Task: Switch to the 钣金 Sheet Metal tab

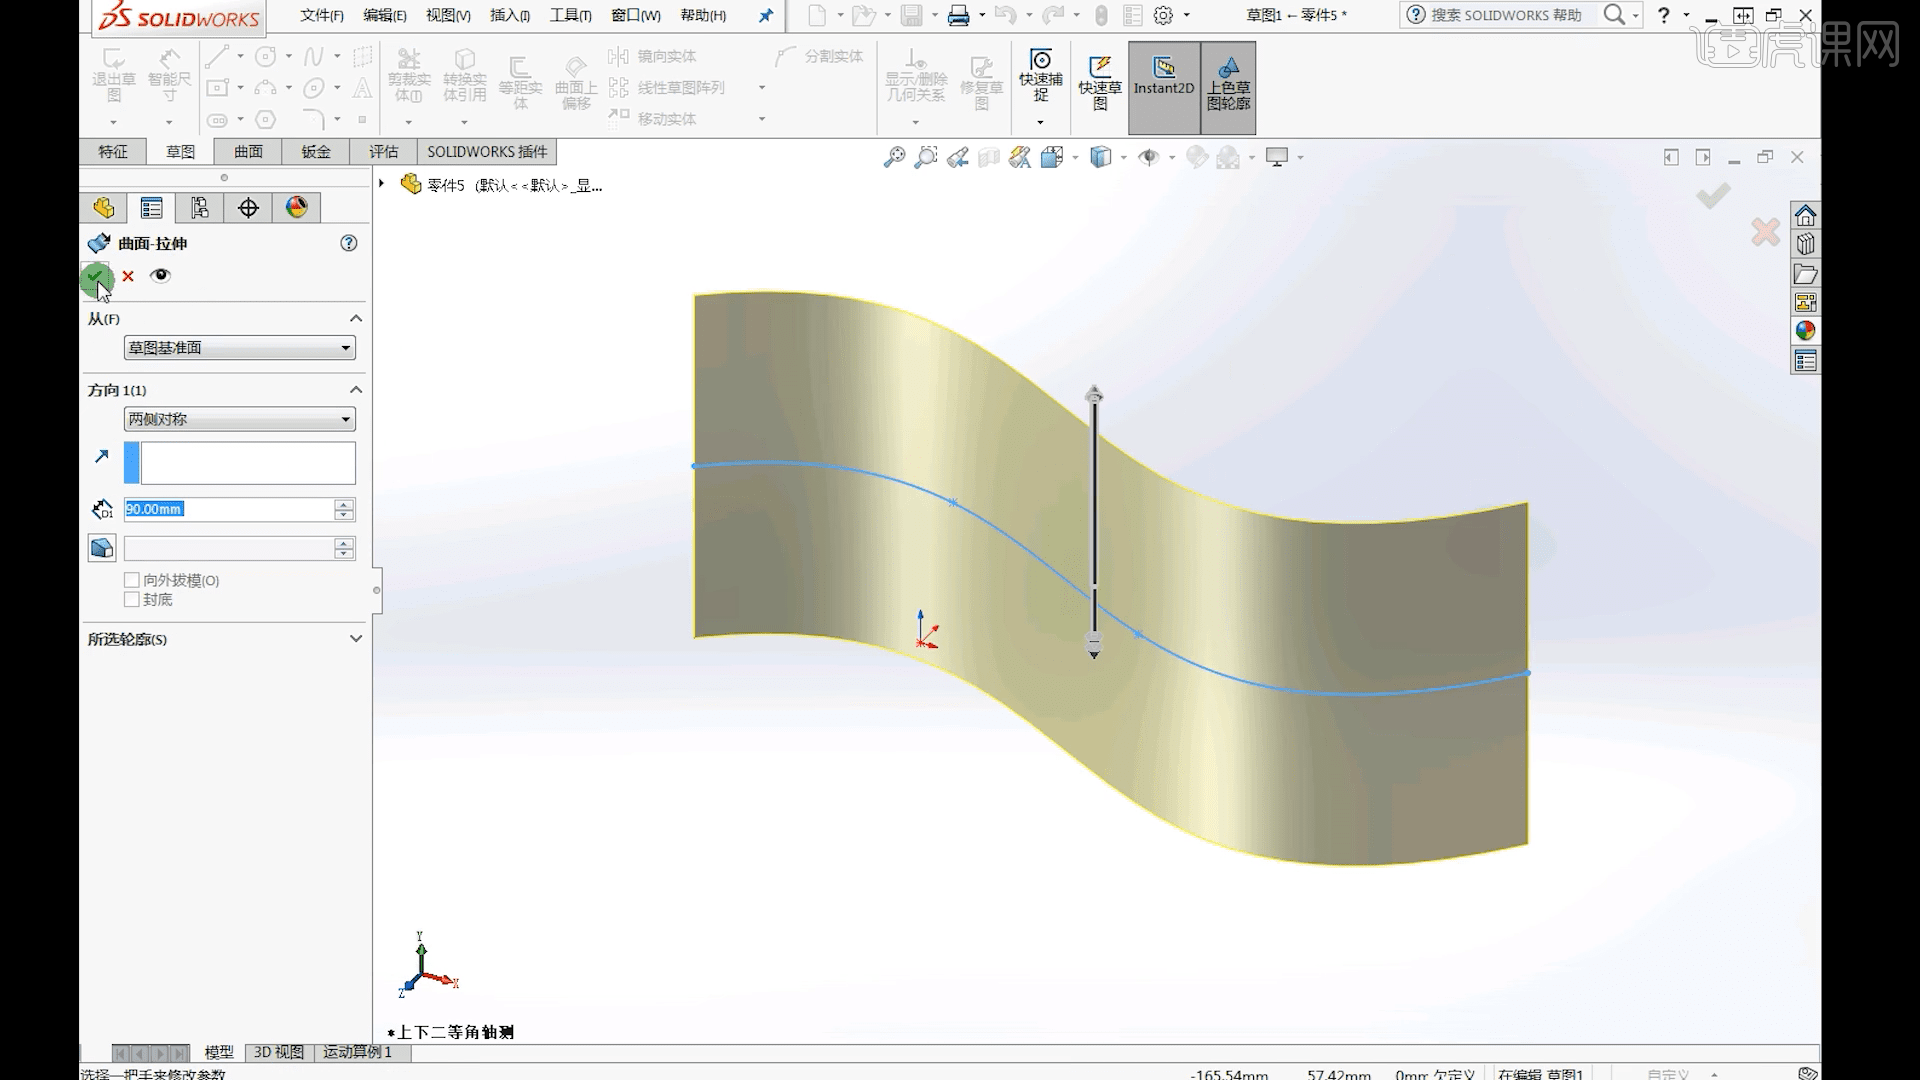Action: pyautogui.click(x=316, y=152)
